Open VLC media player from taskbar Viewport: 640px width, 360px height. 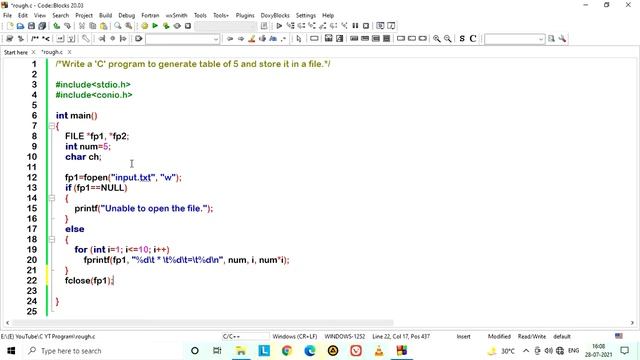tap(379, 351)
